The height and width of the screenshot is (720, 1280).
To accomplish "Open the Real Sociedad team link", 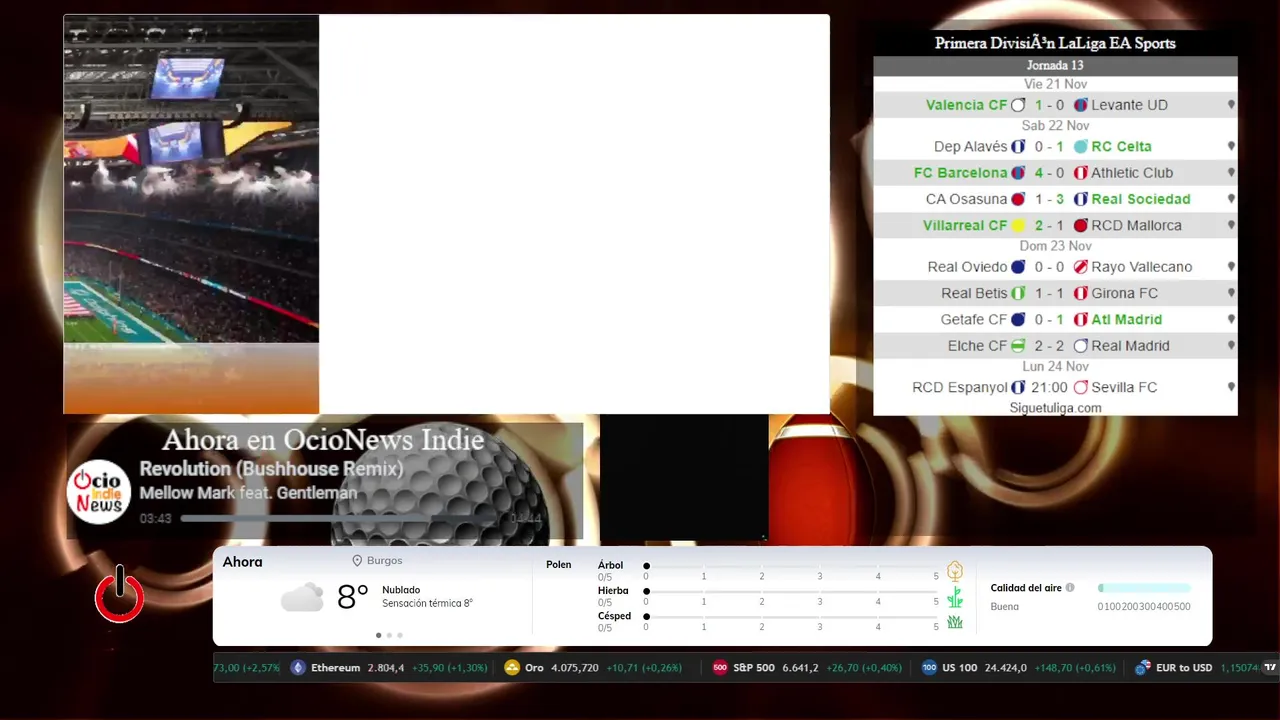I will tap(1141, 199).
